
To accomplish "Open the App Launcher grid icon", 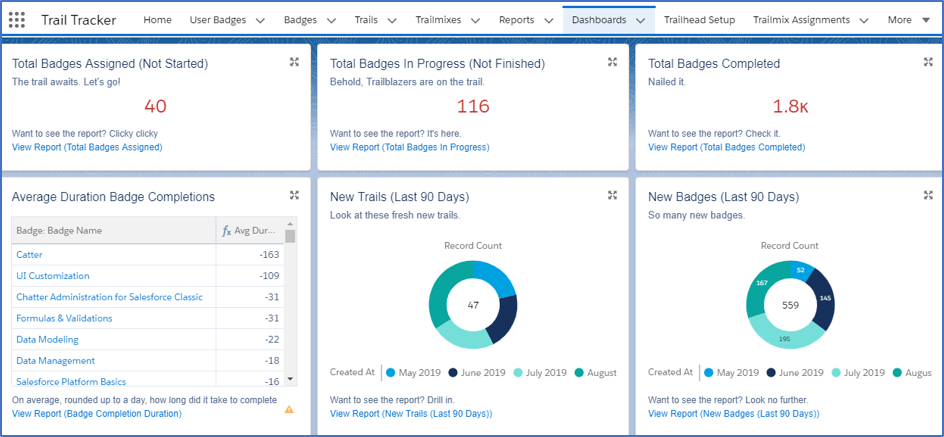I will pos(17,20).
